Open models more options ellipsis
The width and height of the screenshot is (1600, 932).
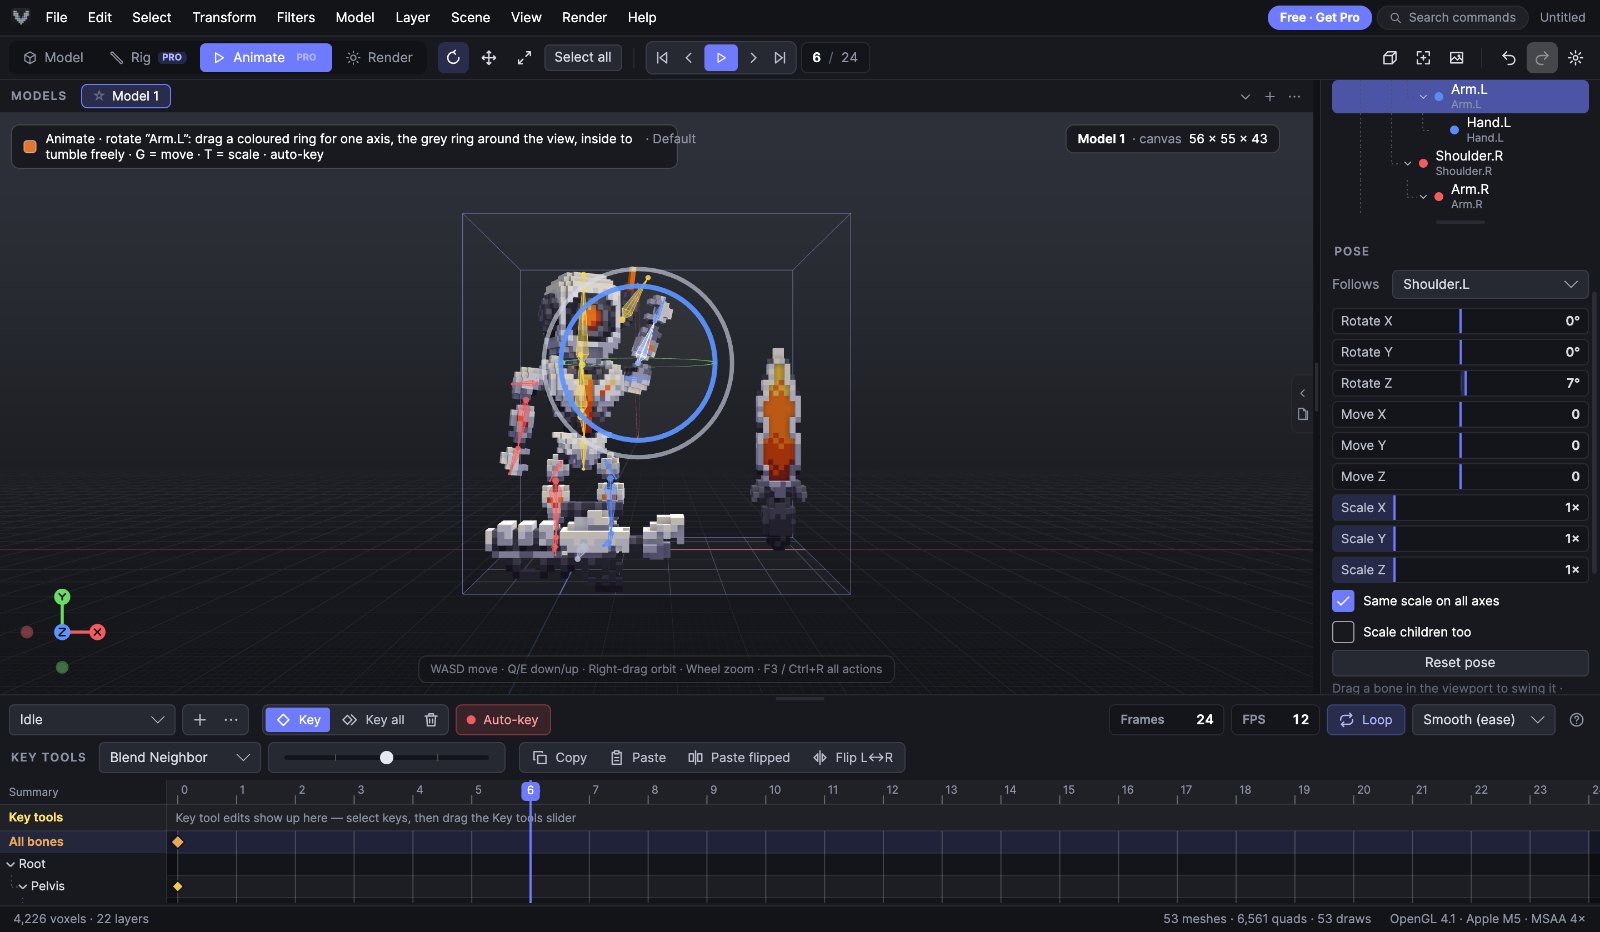(x=1295, y=96)
